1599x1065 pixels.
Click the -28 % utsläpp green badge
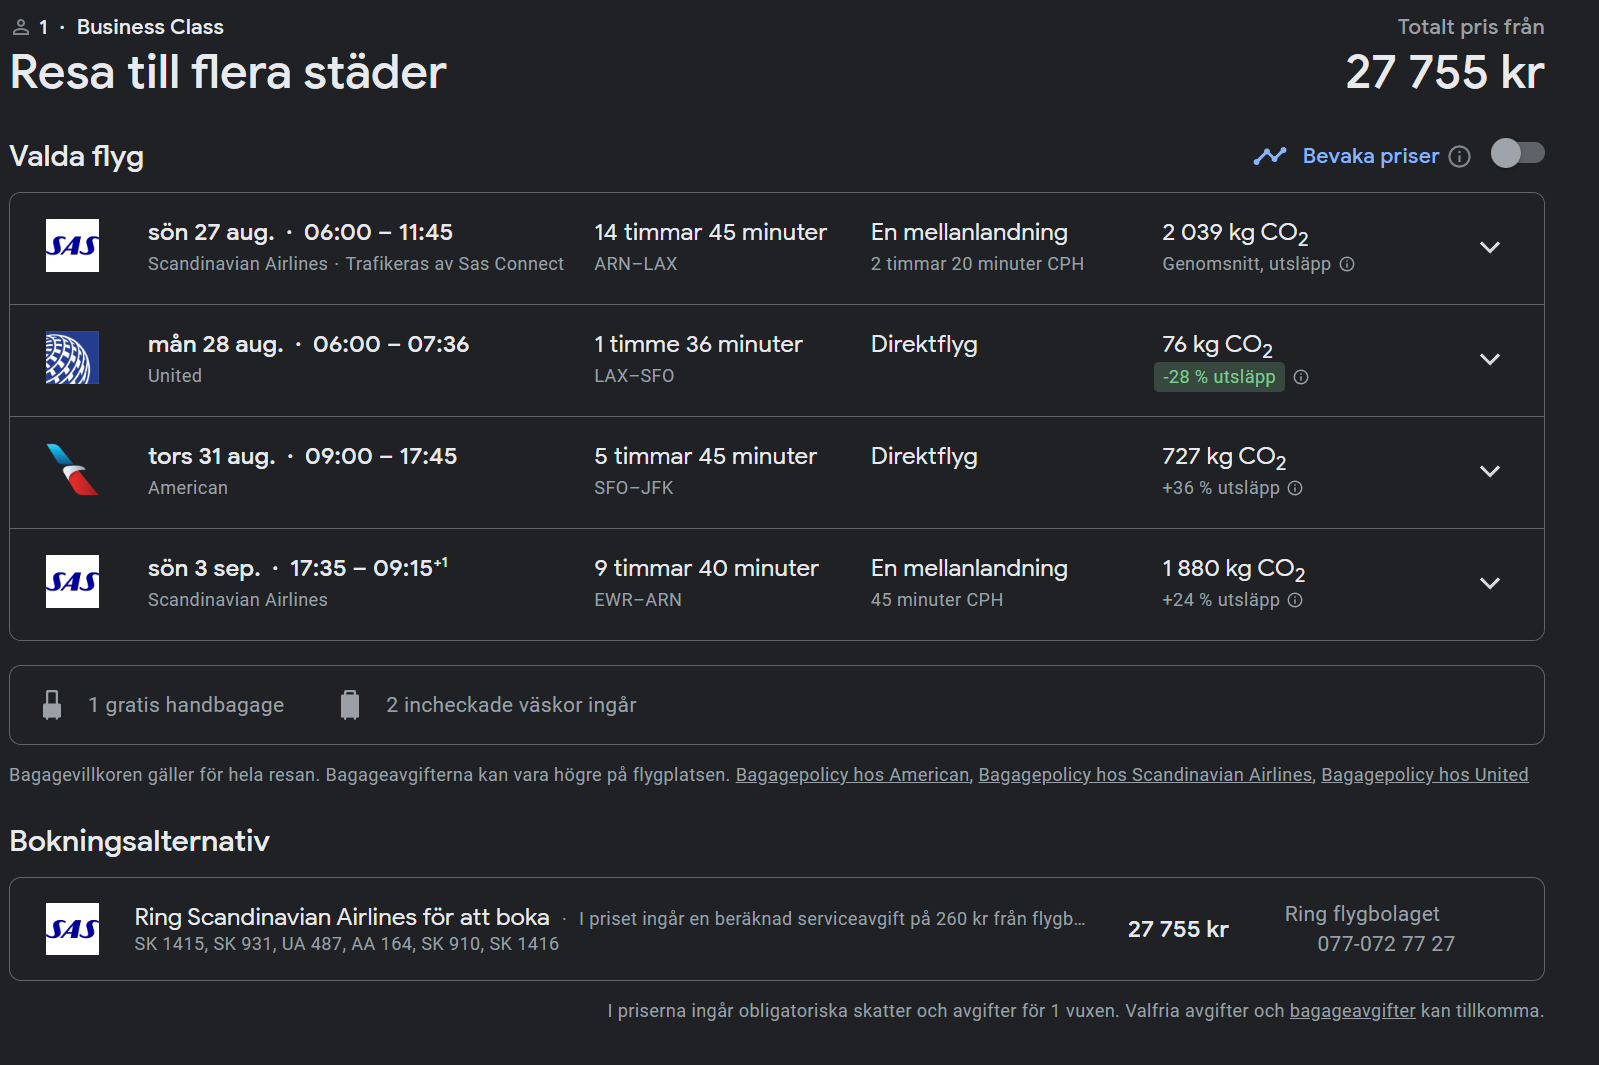tap(1219, 377)
